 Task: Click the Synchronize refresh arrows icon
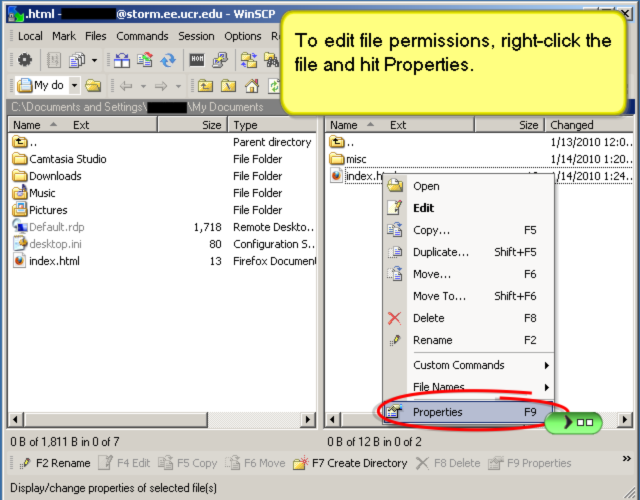coord(169,60)
